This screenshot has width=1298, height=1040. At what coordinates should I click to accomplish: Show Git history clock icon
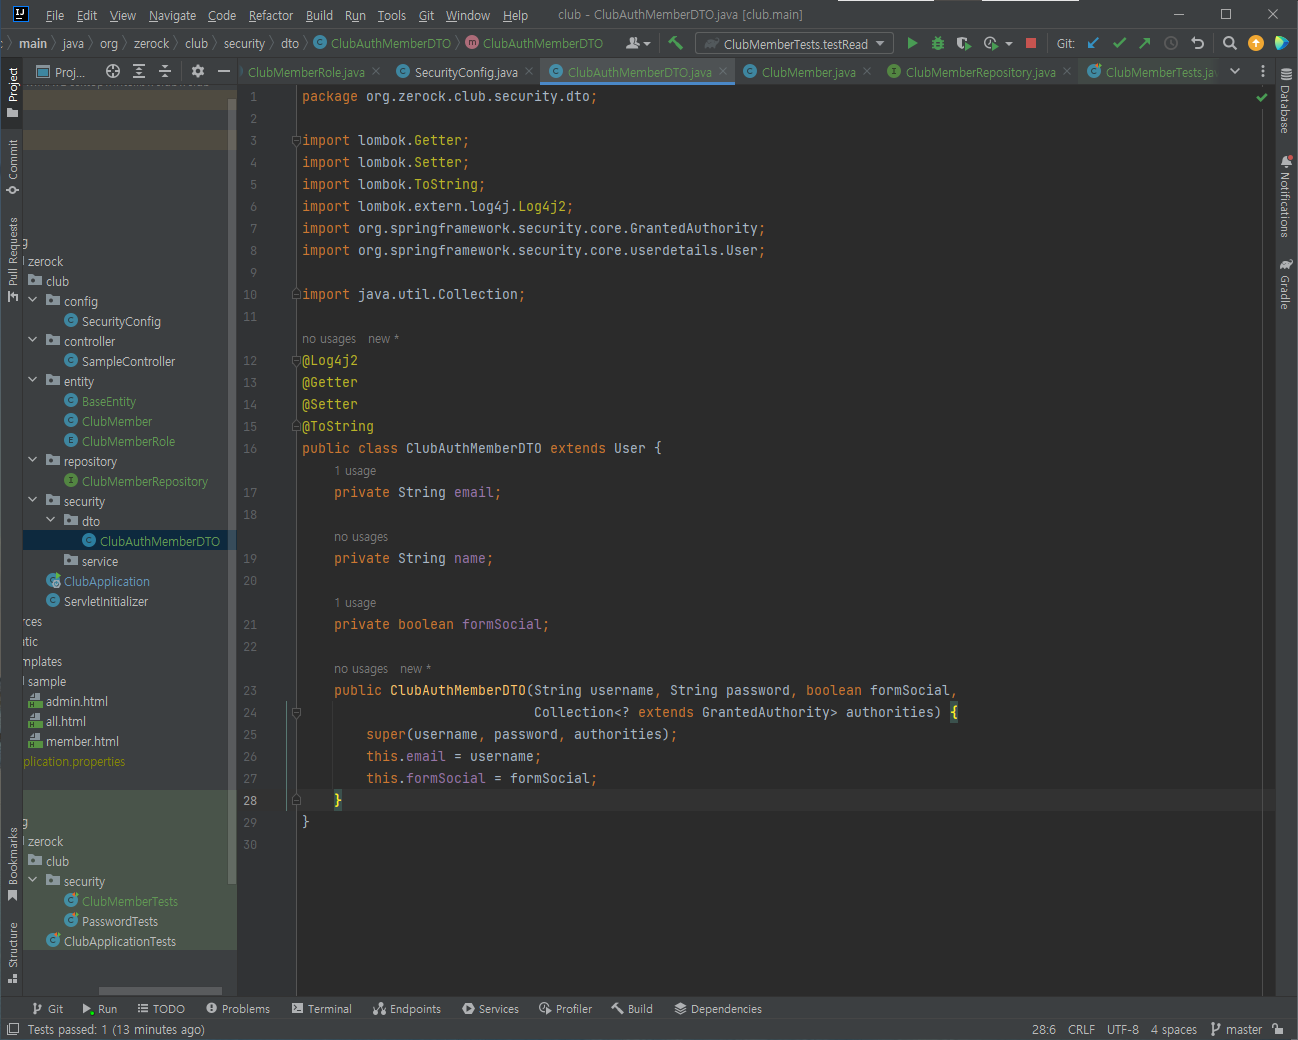coord(1171,43)
